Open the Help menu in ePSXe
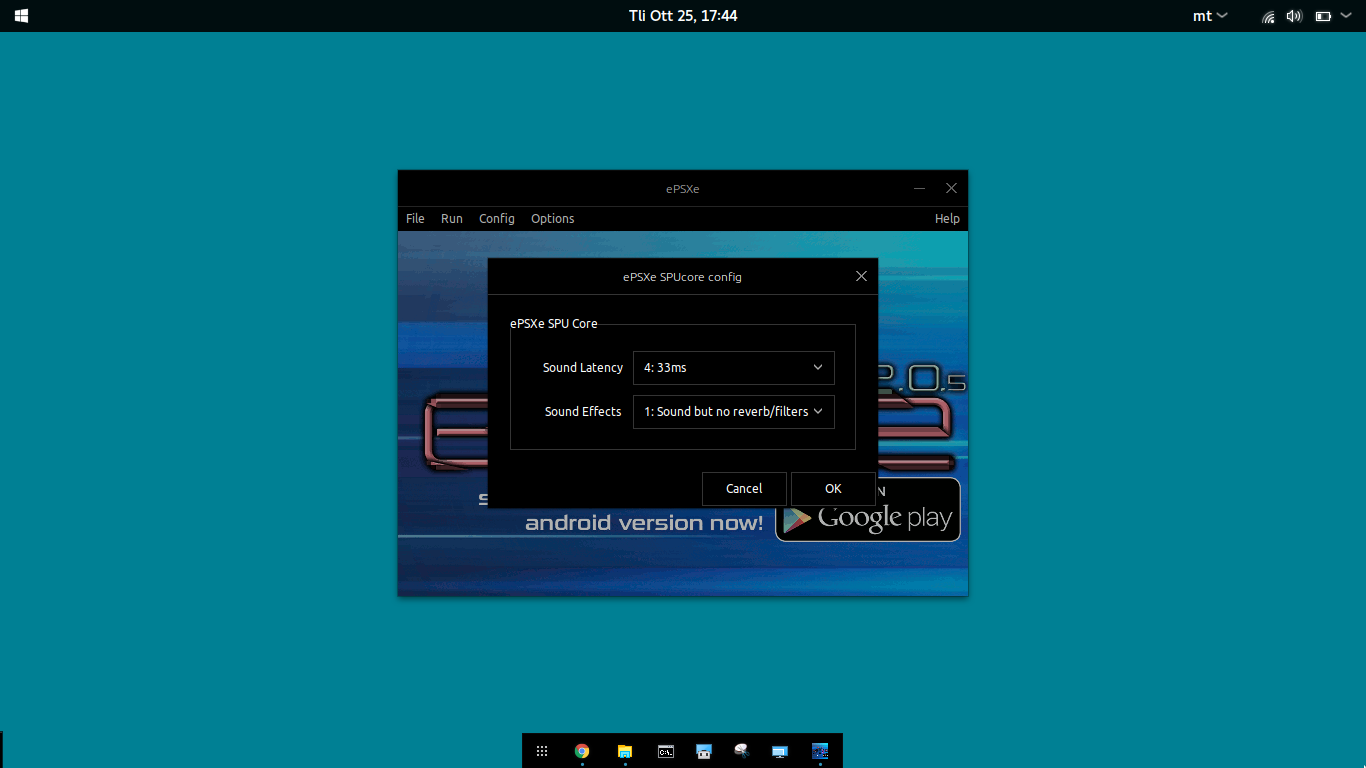This screenshot has height=768, width=1366. point(947,219)
